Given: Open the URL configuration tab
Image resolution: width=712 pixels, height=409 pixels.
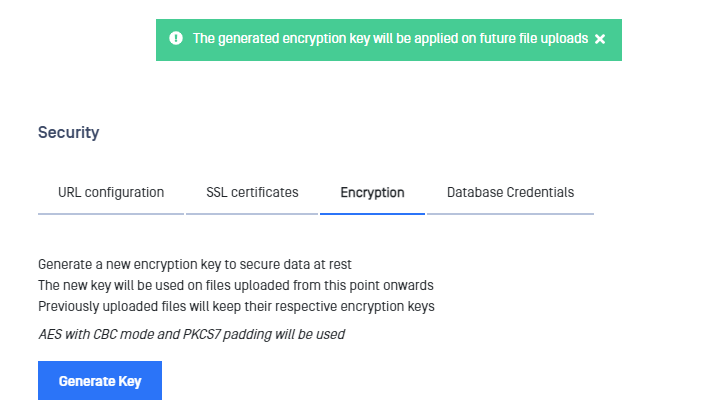Looking at the screenshot, I should tap(111, 192).
